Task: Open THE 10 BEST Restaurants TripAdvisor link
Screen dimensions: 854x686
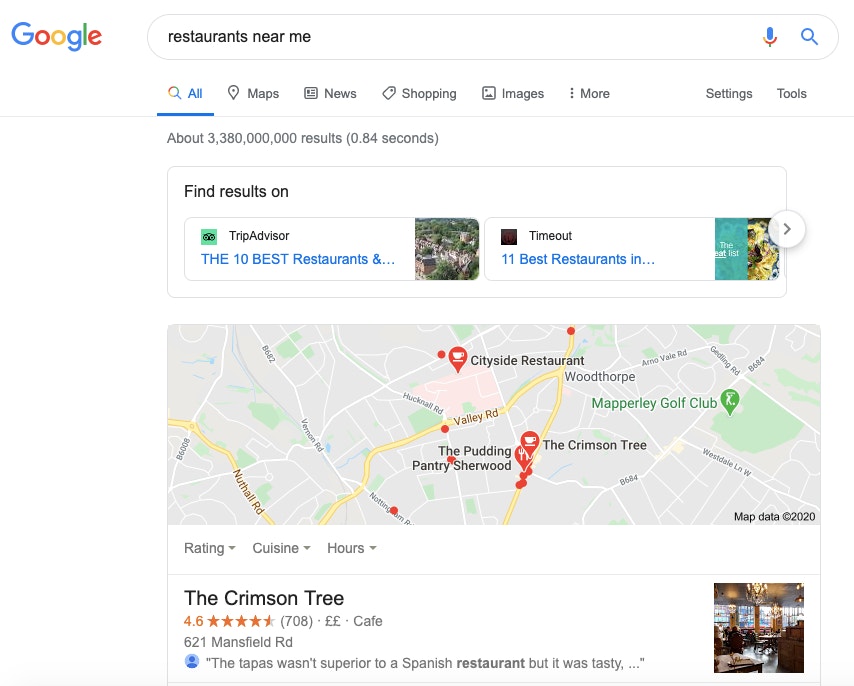Action: (x=298, y=259)
